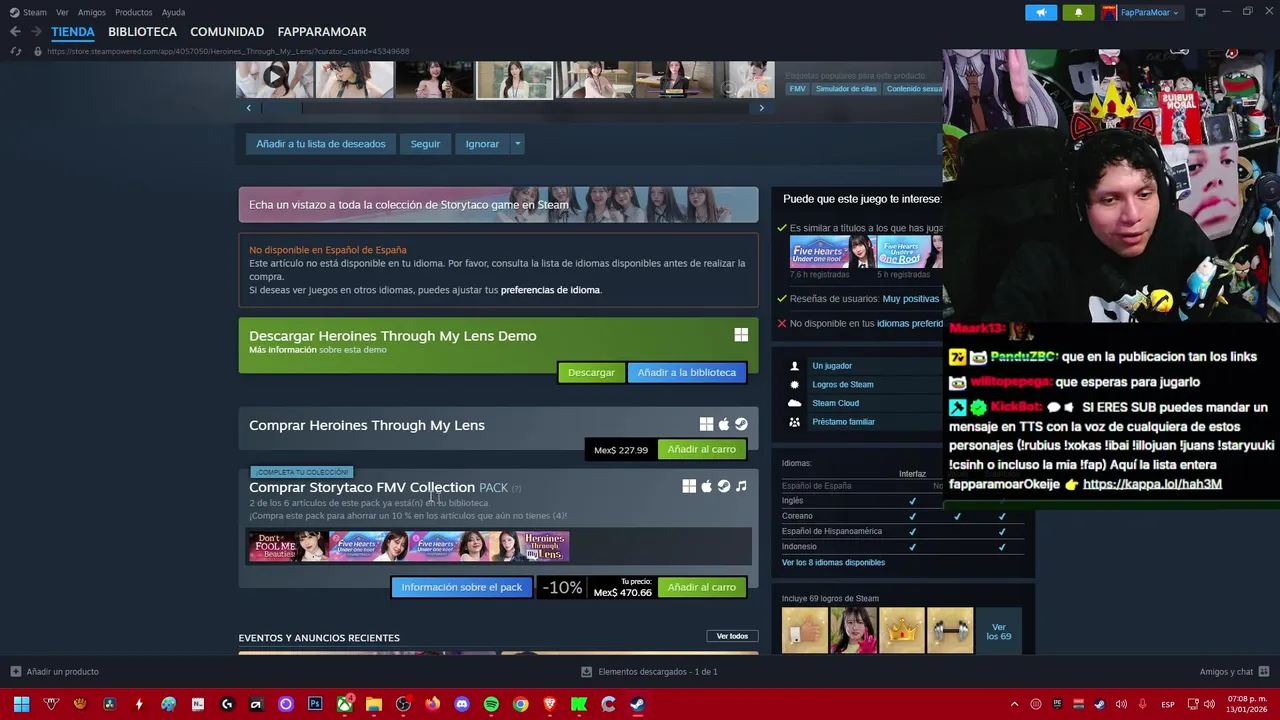Add Heroines Through My Lens to cart

tap(701, 450)
